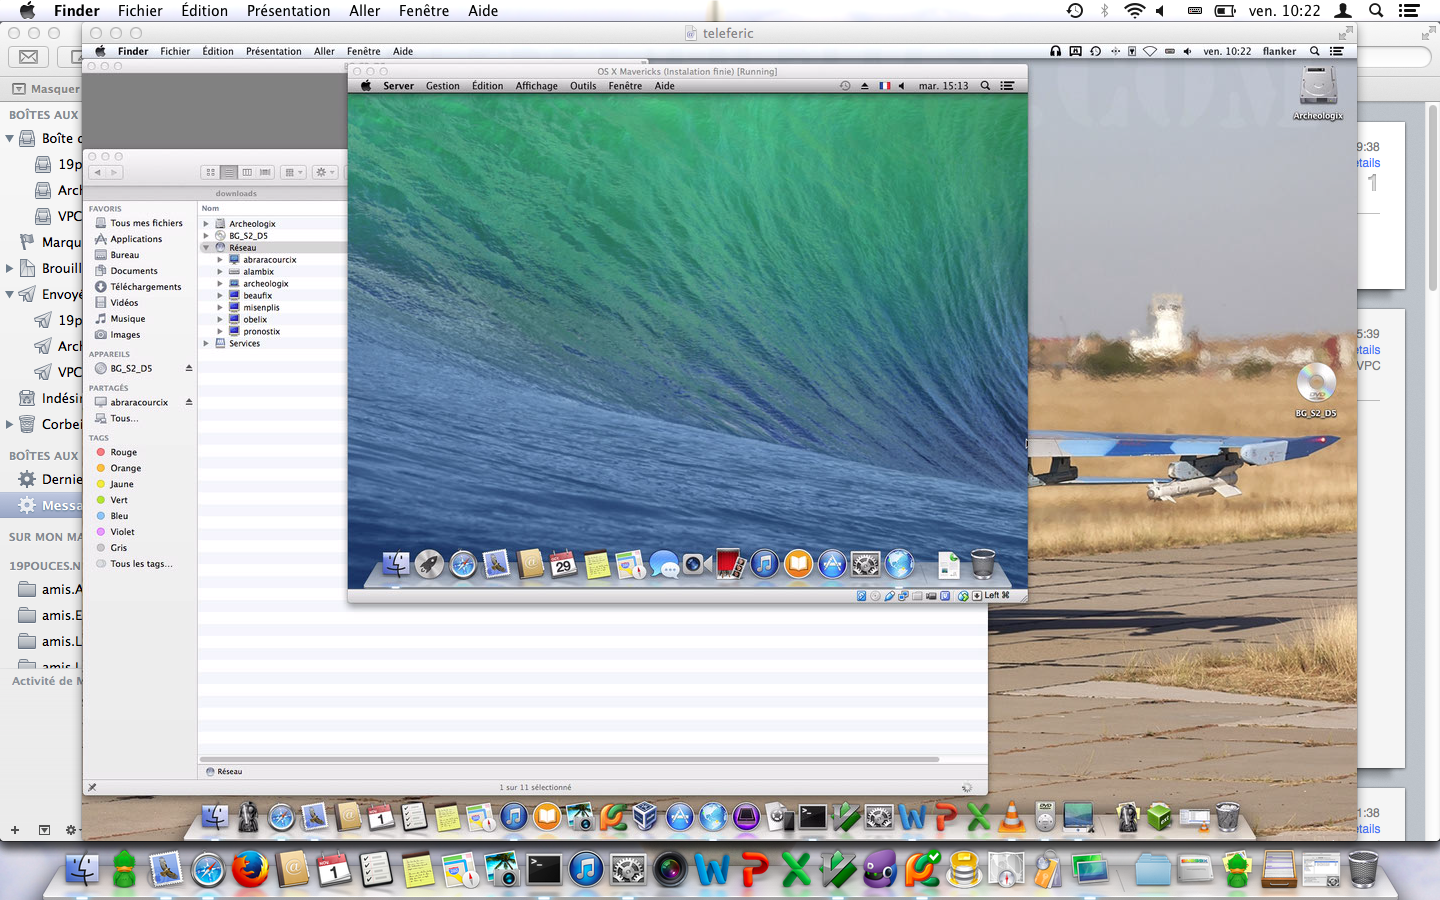Collapse the Réseau tree item
This screenshot has width=1440, height=900.
coord(206,248)
